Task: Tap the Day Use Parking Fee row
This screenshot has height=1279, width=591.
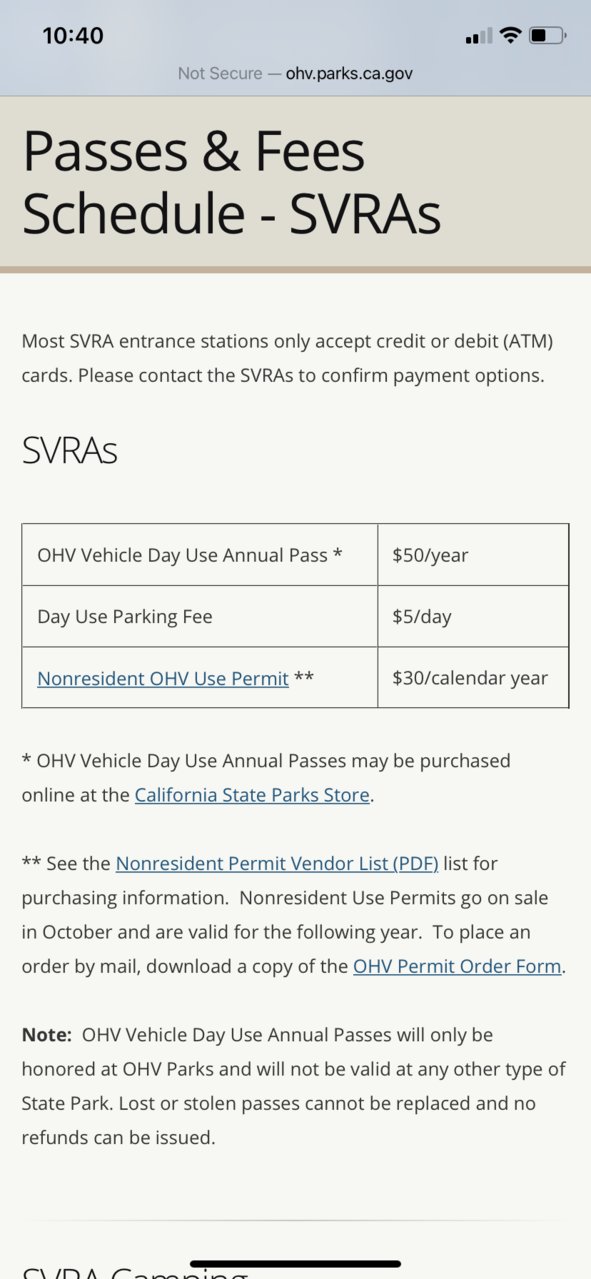Action: click(x=295, y=617)
